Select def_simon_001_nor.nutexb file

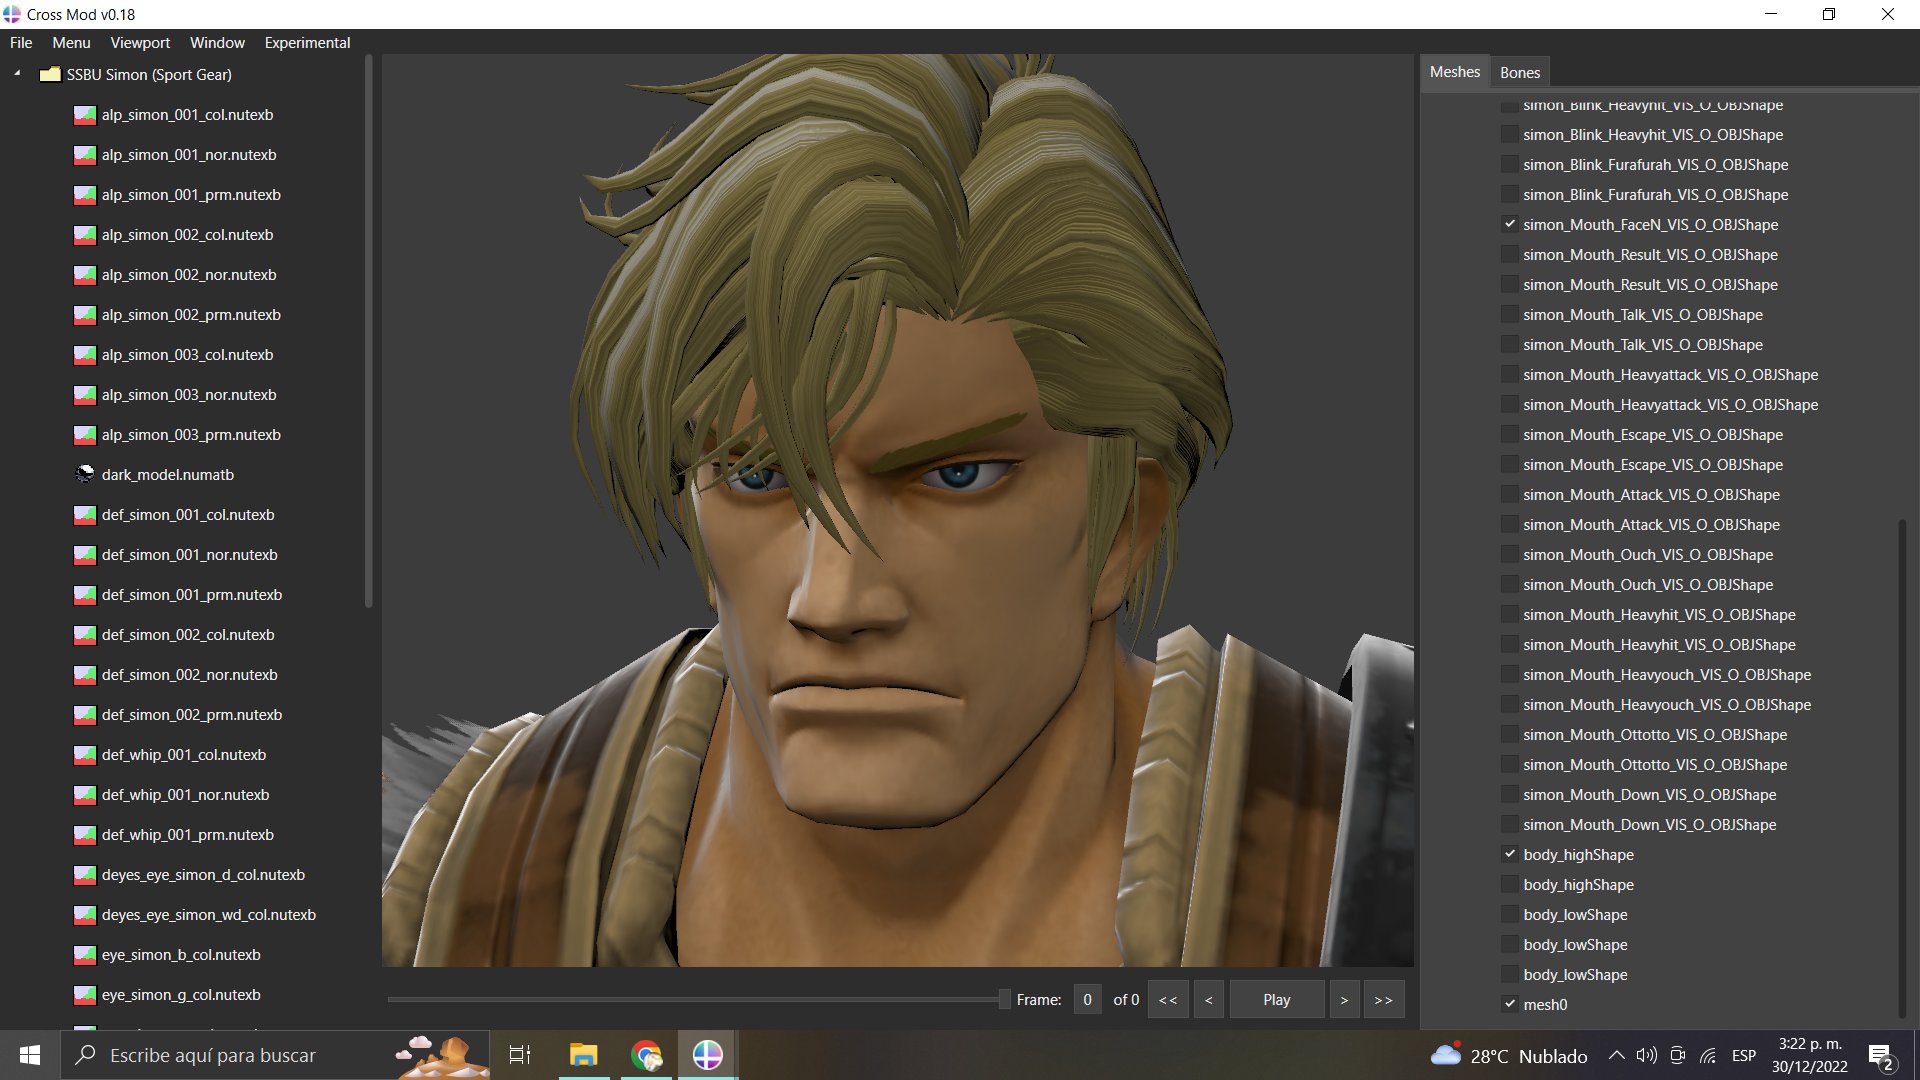coord(190,555)
